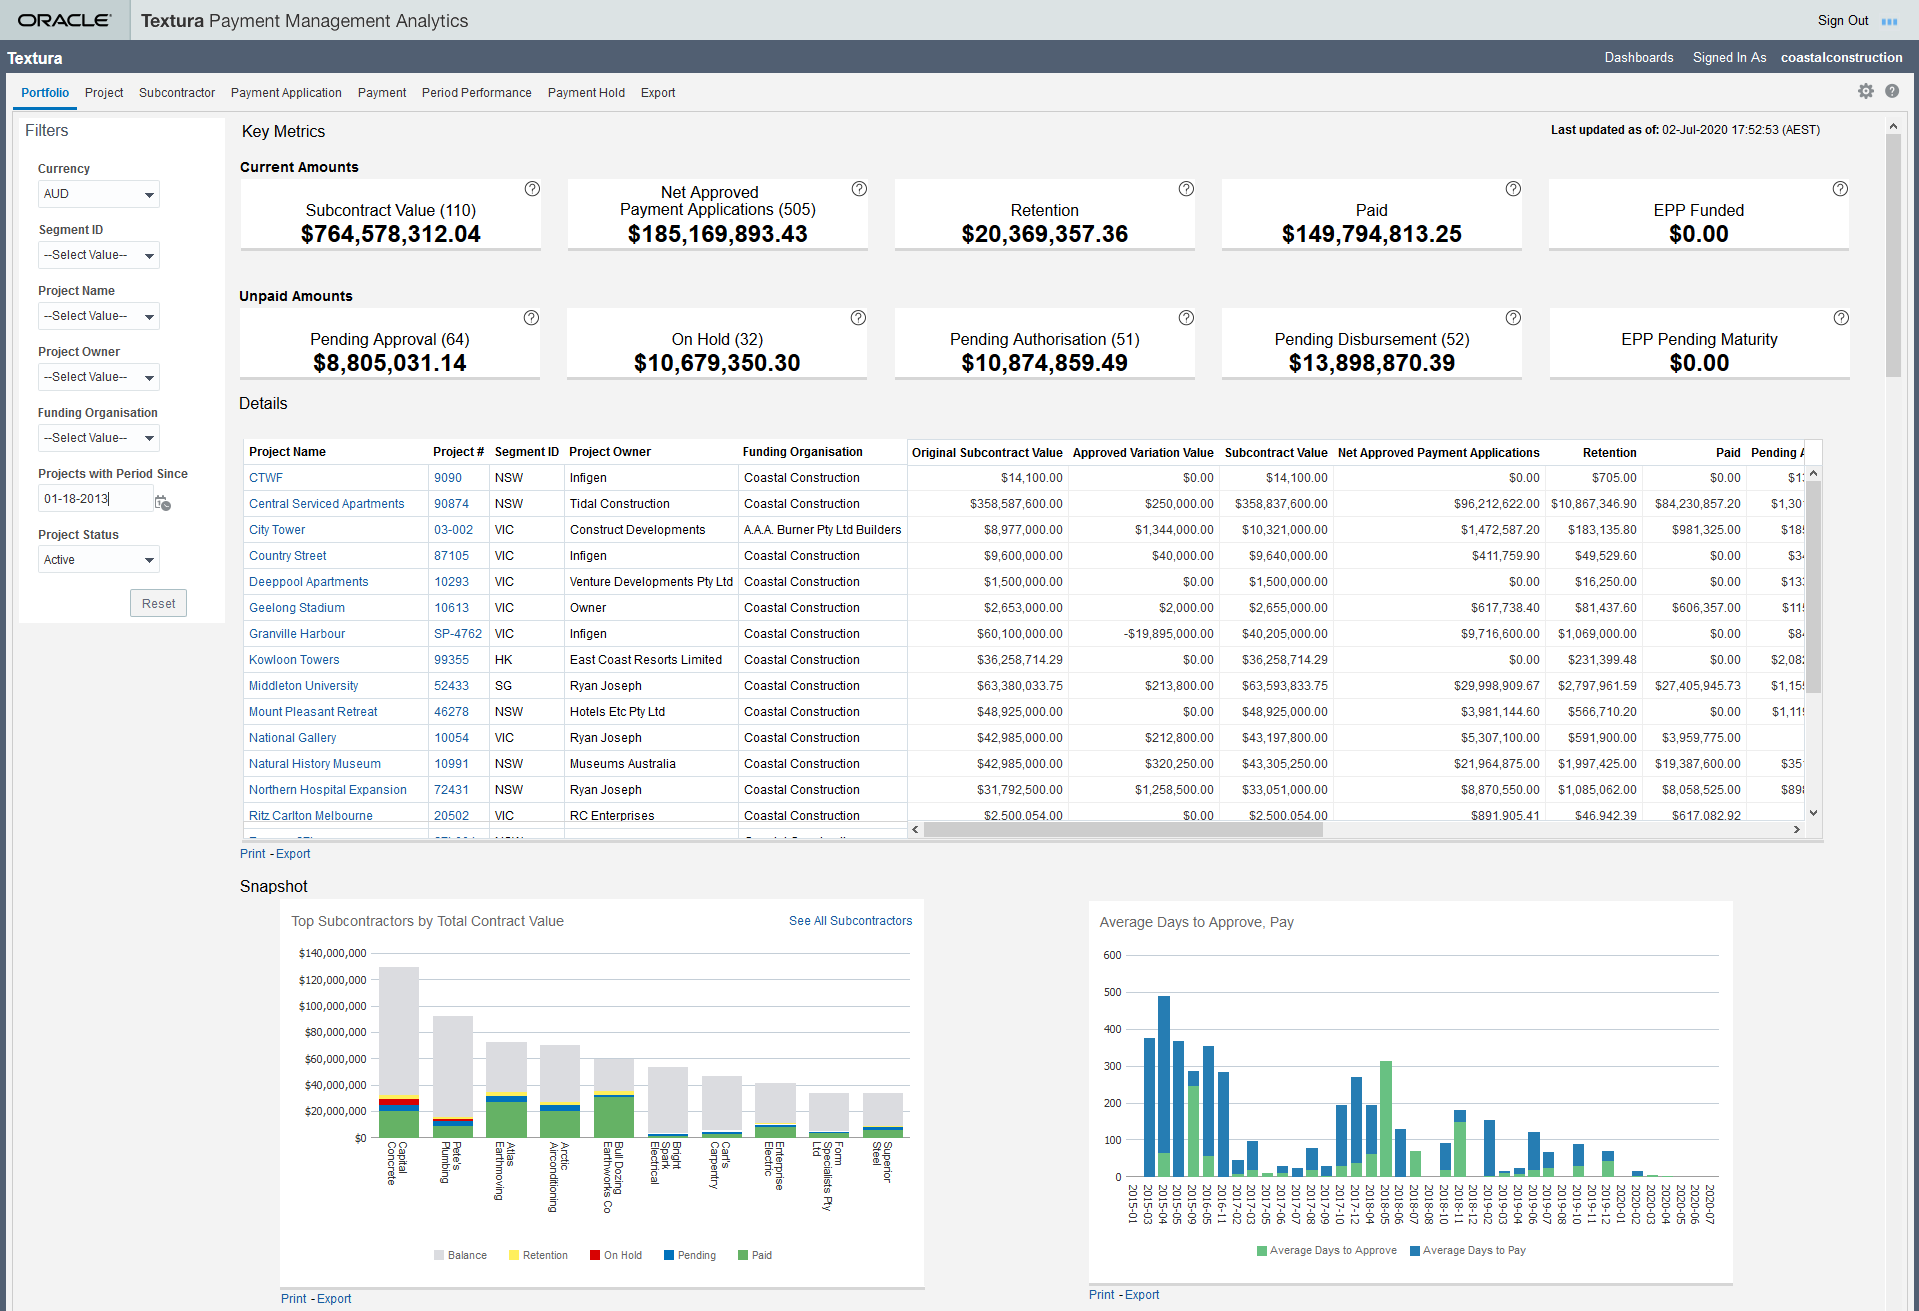Switch to the Subcontractor tab
Screen dimensions: 1919x1311
177,93
